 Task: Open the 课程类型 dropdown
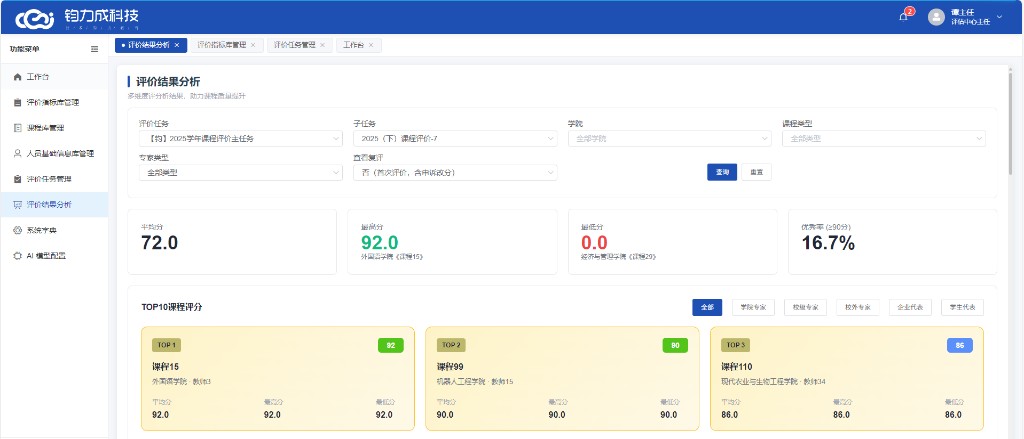coord(884,138)
